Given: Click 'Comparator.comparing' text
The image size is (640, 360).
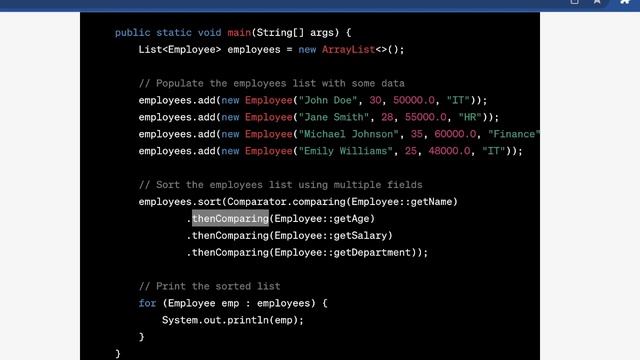Looking at the screenshot, I should [286, 202].
